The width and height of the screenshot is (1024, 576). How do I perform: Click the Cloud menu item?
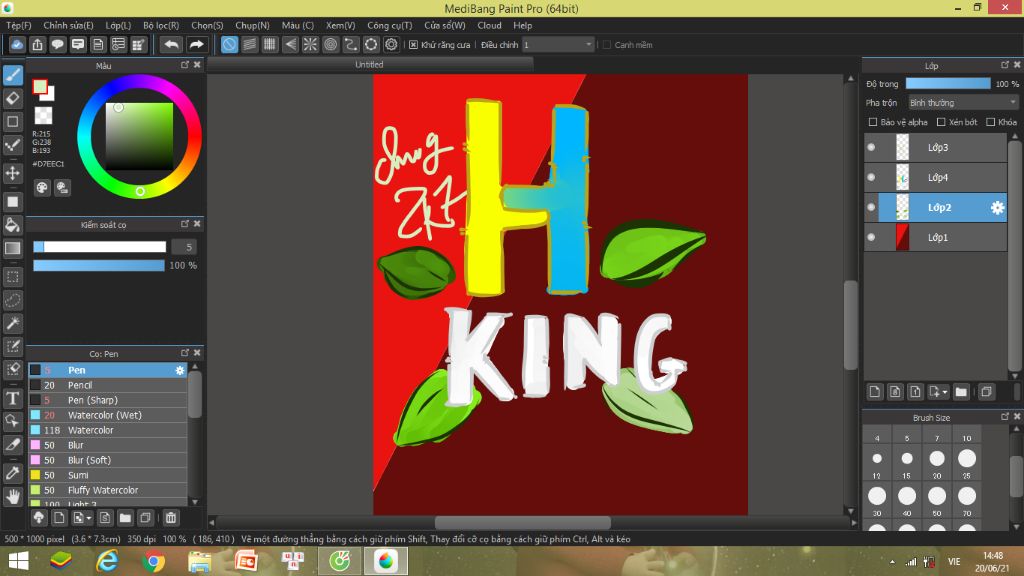tap(489, 25)
